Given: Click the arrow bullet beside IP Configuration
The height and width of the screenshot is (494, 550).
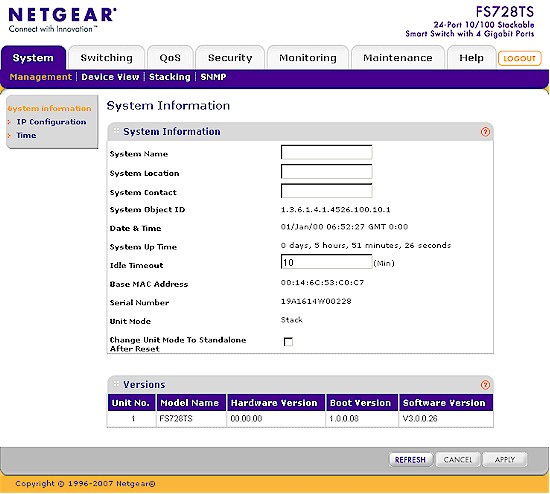Looking at the screenshot, I should point(9,122).
